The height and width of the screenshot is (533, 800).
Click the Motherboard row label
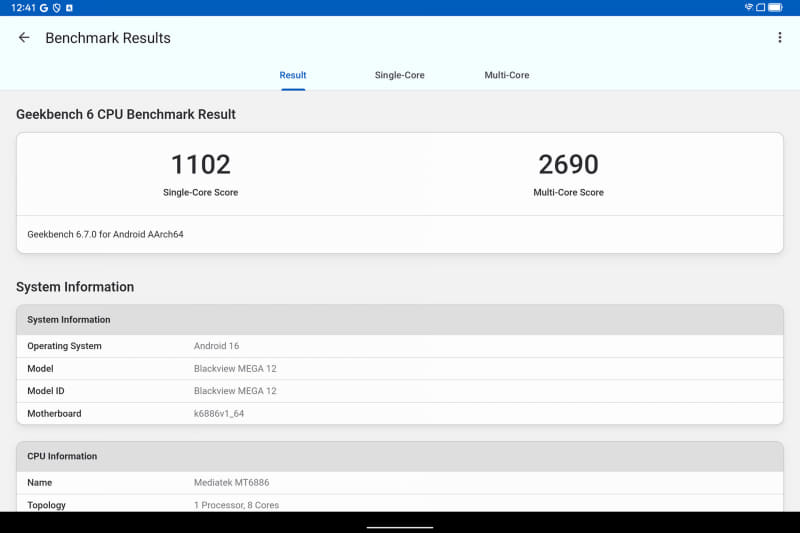point(54,414)
